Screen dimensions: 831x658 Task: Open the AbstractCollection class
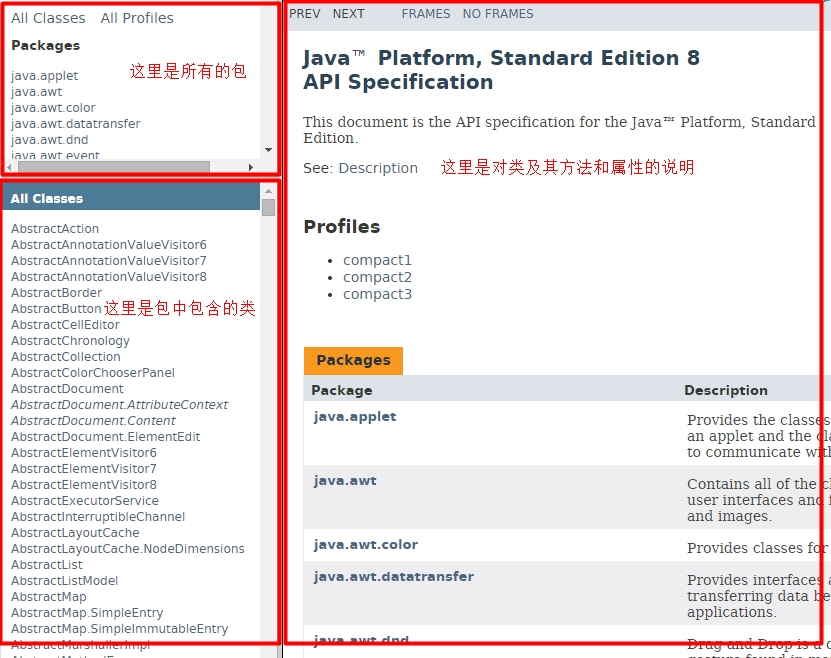click(66, 357)
